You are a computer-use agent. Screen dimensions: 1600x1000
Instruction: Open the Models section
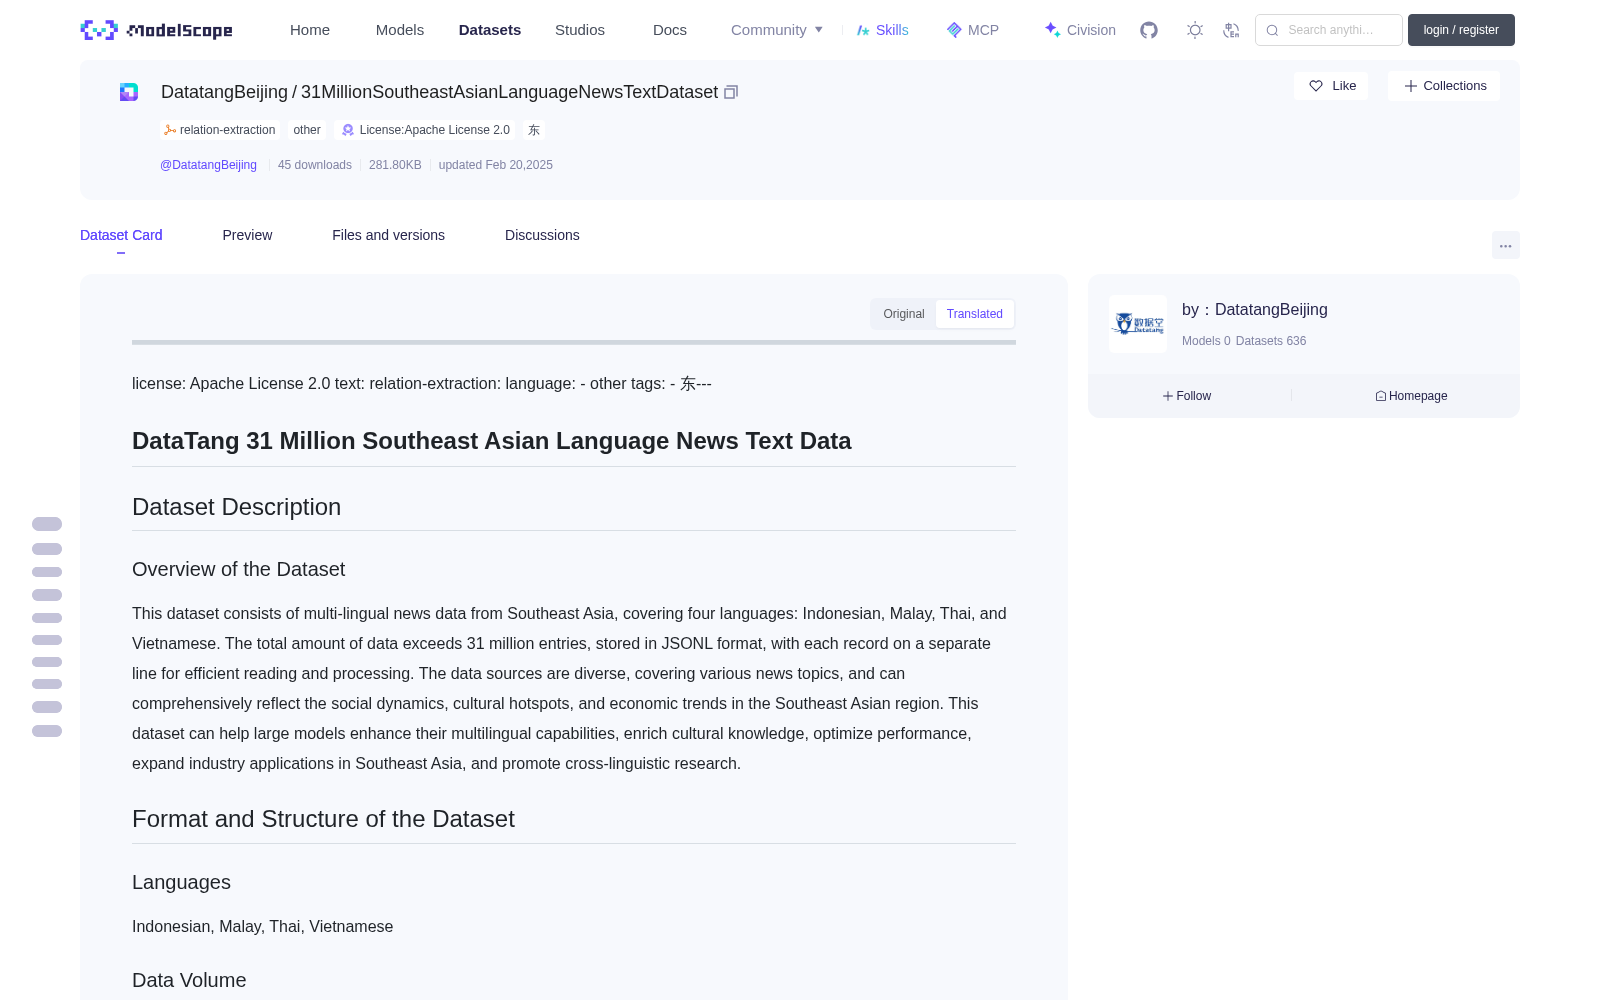(x=400, y=30)
